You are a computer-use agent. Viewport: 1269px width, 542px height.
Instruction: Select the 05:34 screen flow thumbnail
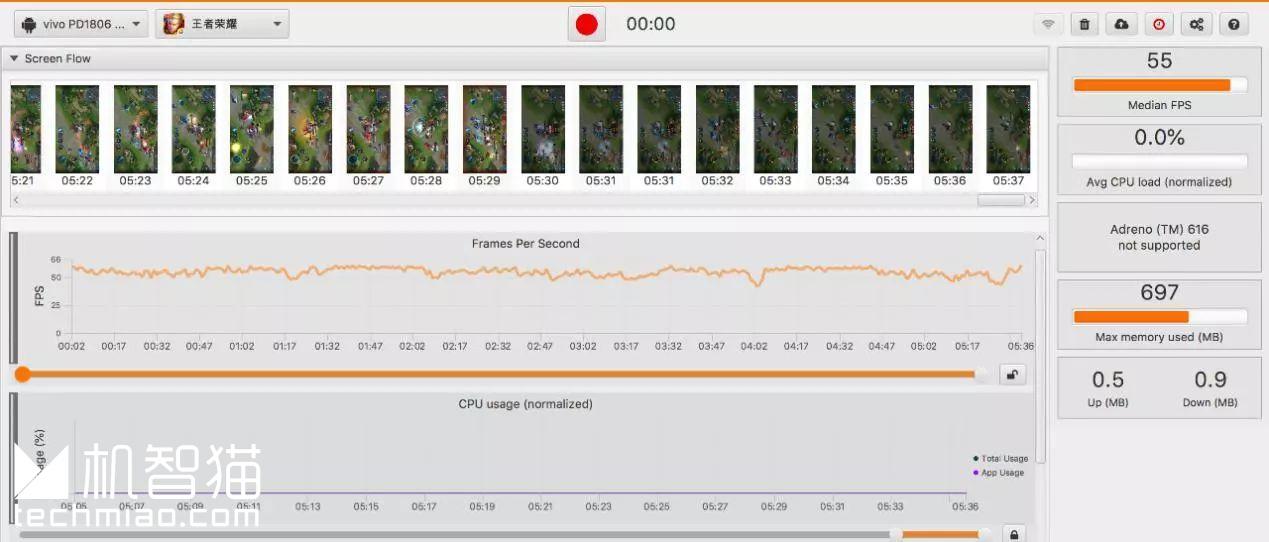click(833, 129)
